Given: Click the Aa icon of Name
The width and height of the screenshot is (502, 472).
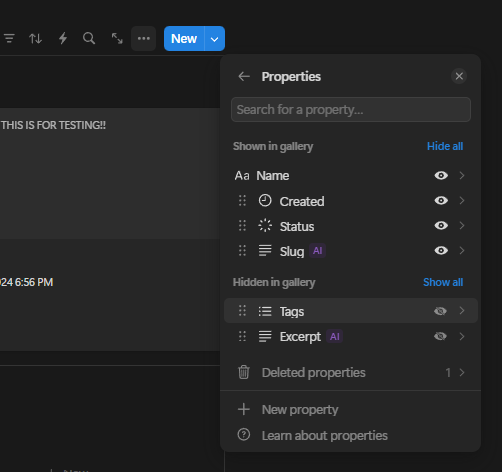Looking at the screenshot, I should [242, 176].
